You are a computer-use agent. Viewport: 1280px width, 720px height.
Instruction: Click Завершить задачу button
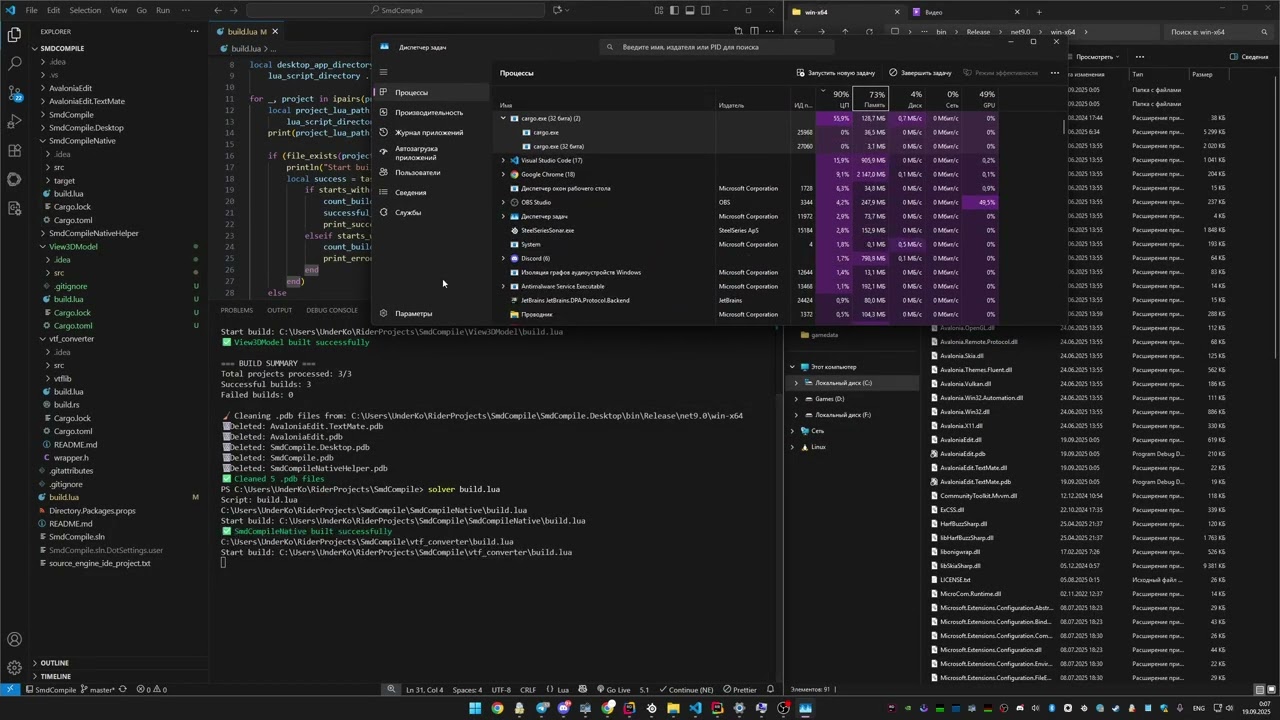coord(920,73)
